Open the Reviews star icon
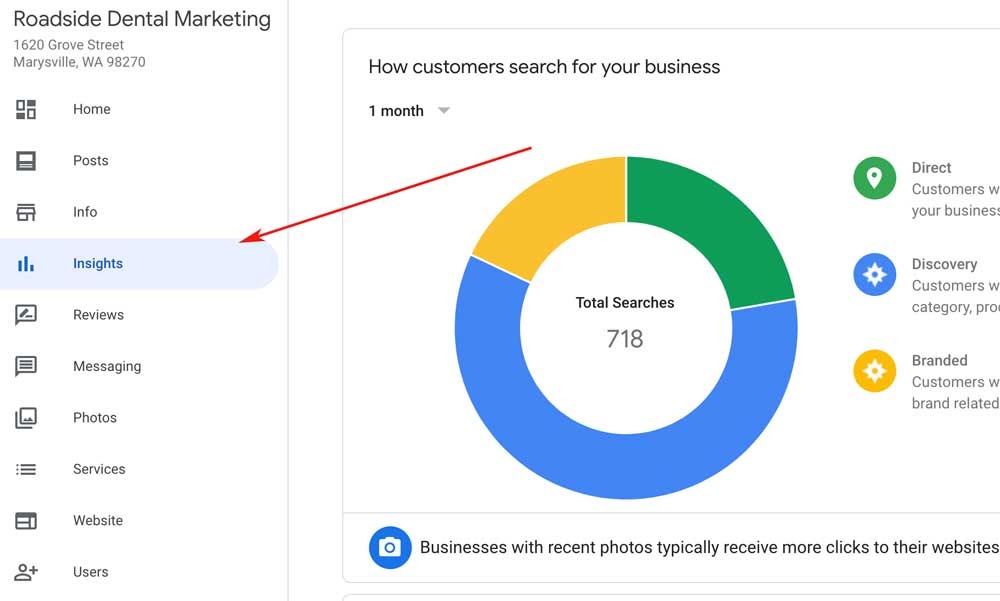Viewport: 1000px width, 601px height. [26, 315]
